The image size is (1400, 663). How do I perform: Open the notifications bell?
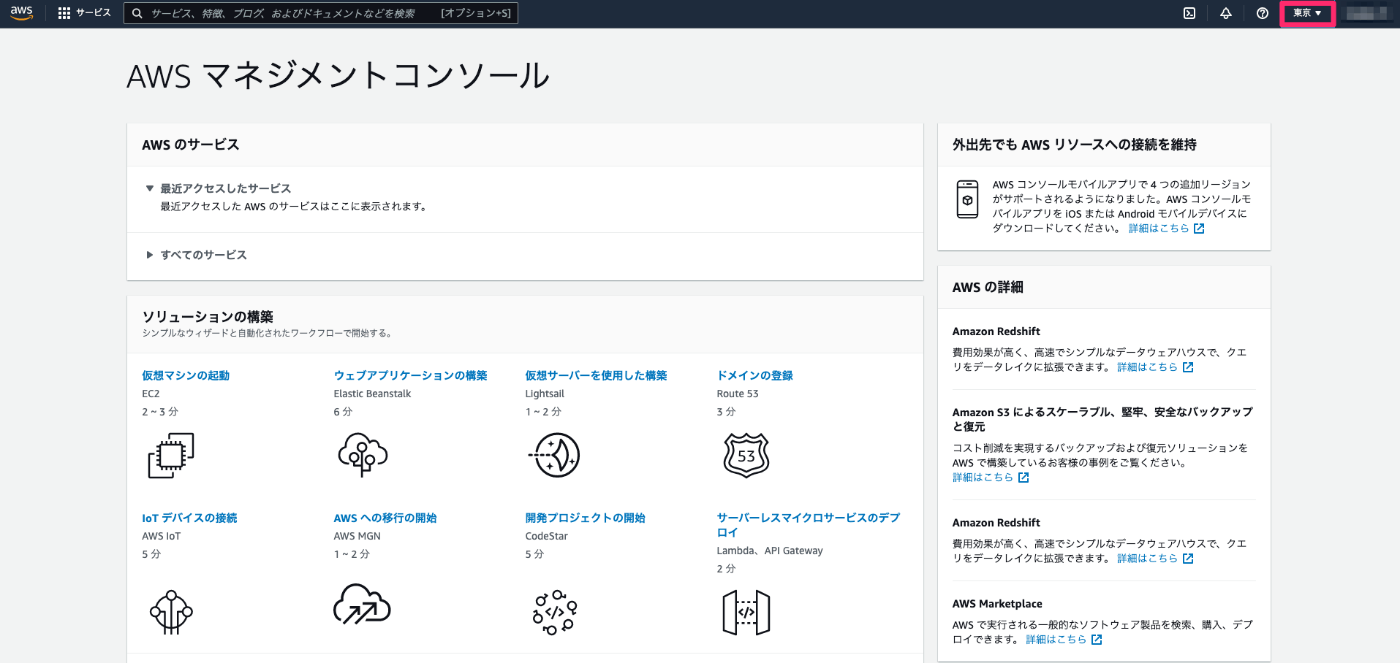click(x=1226, y=13)
